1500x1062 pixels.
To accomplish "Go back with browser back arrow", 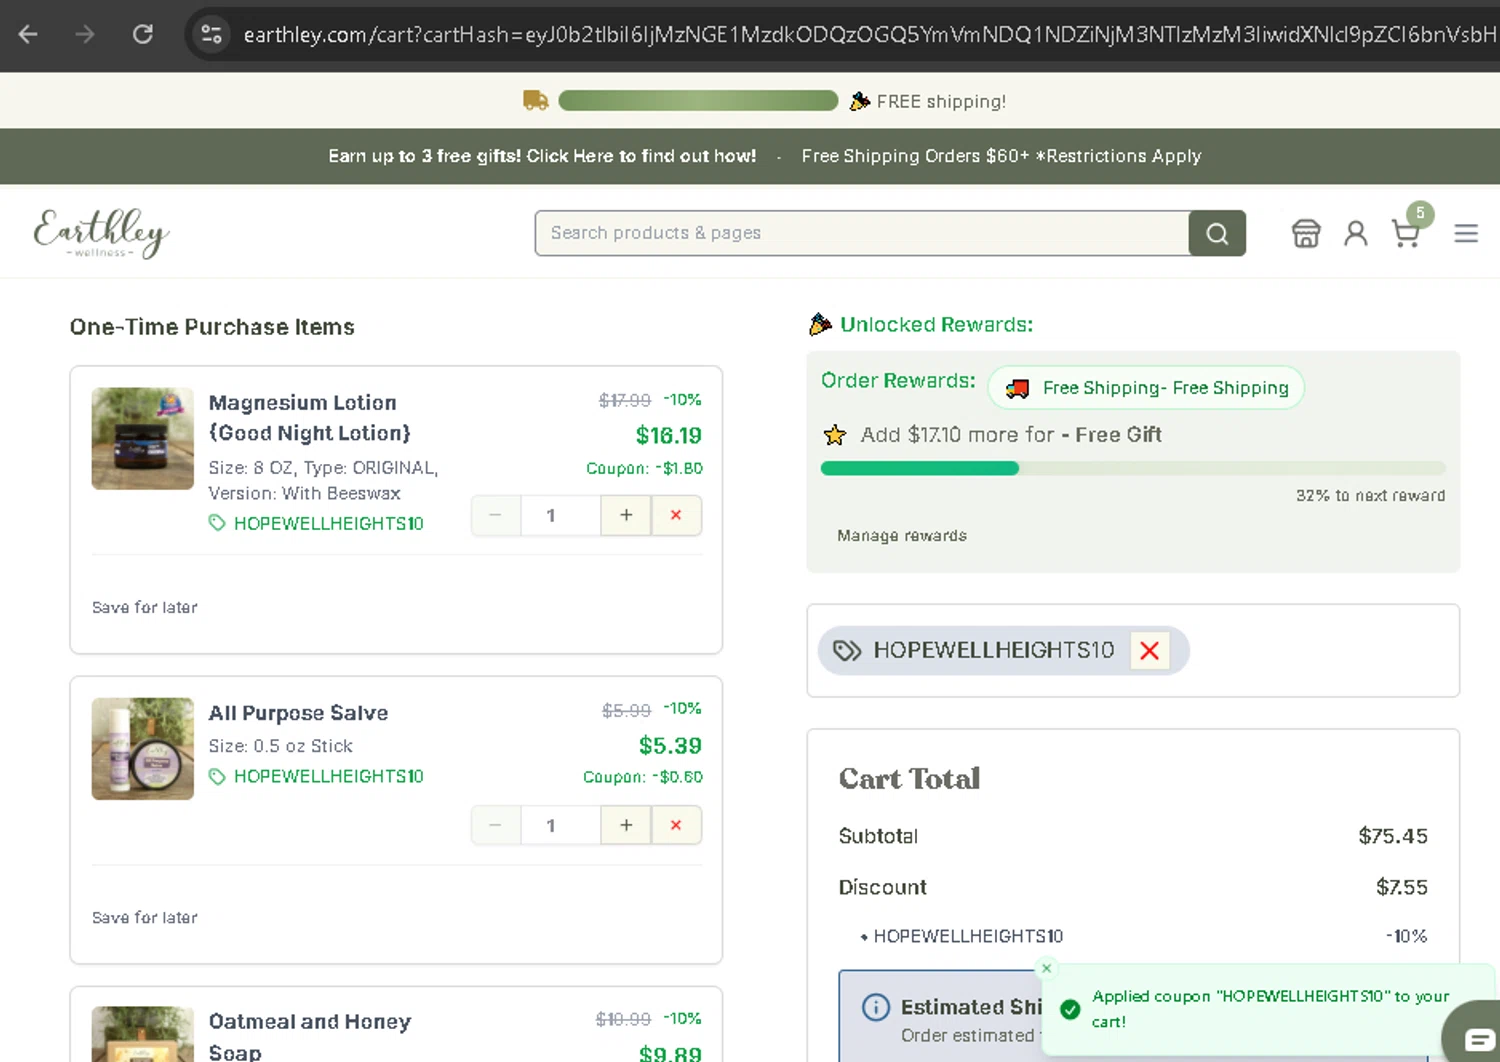I will [28, 34].
